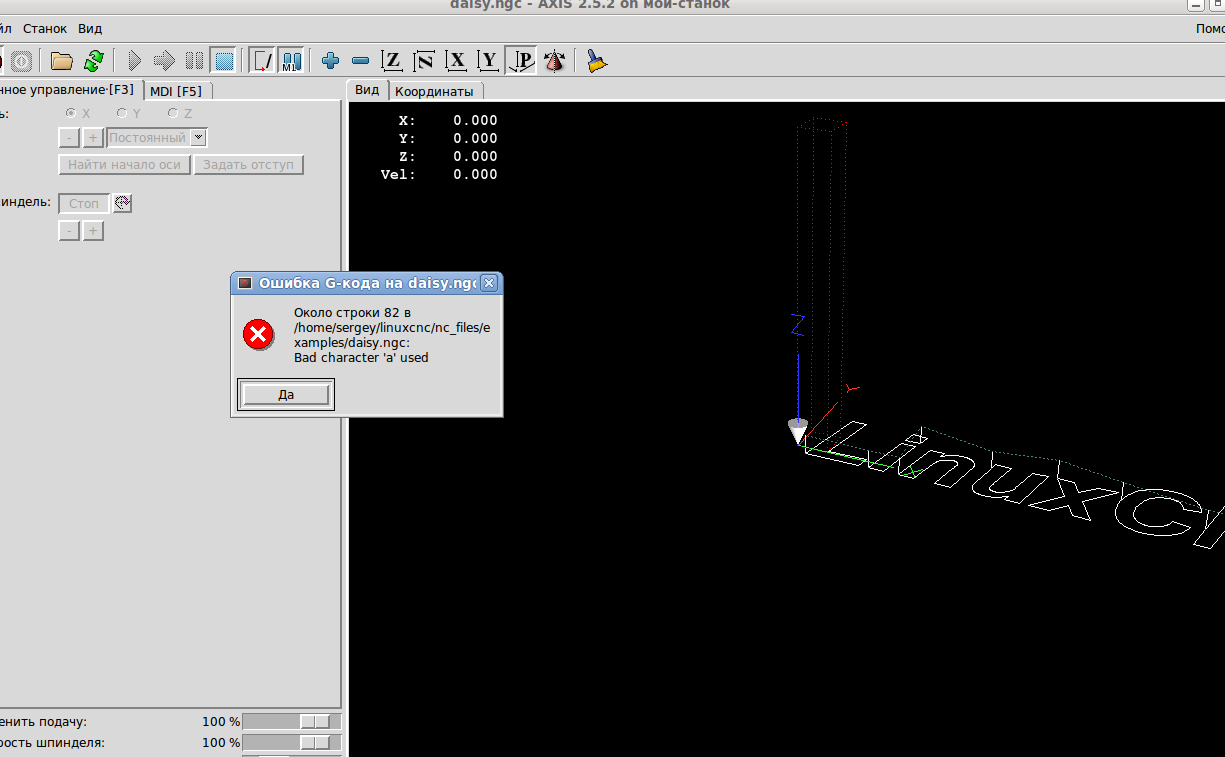Clear live plot with the brush icon
Screen dimensions: 1225x757
pos(597,61)
